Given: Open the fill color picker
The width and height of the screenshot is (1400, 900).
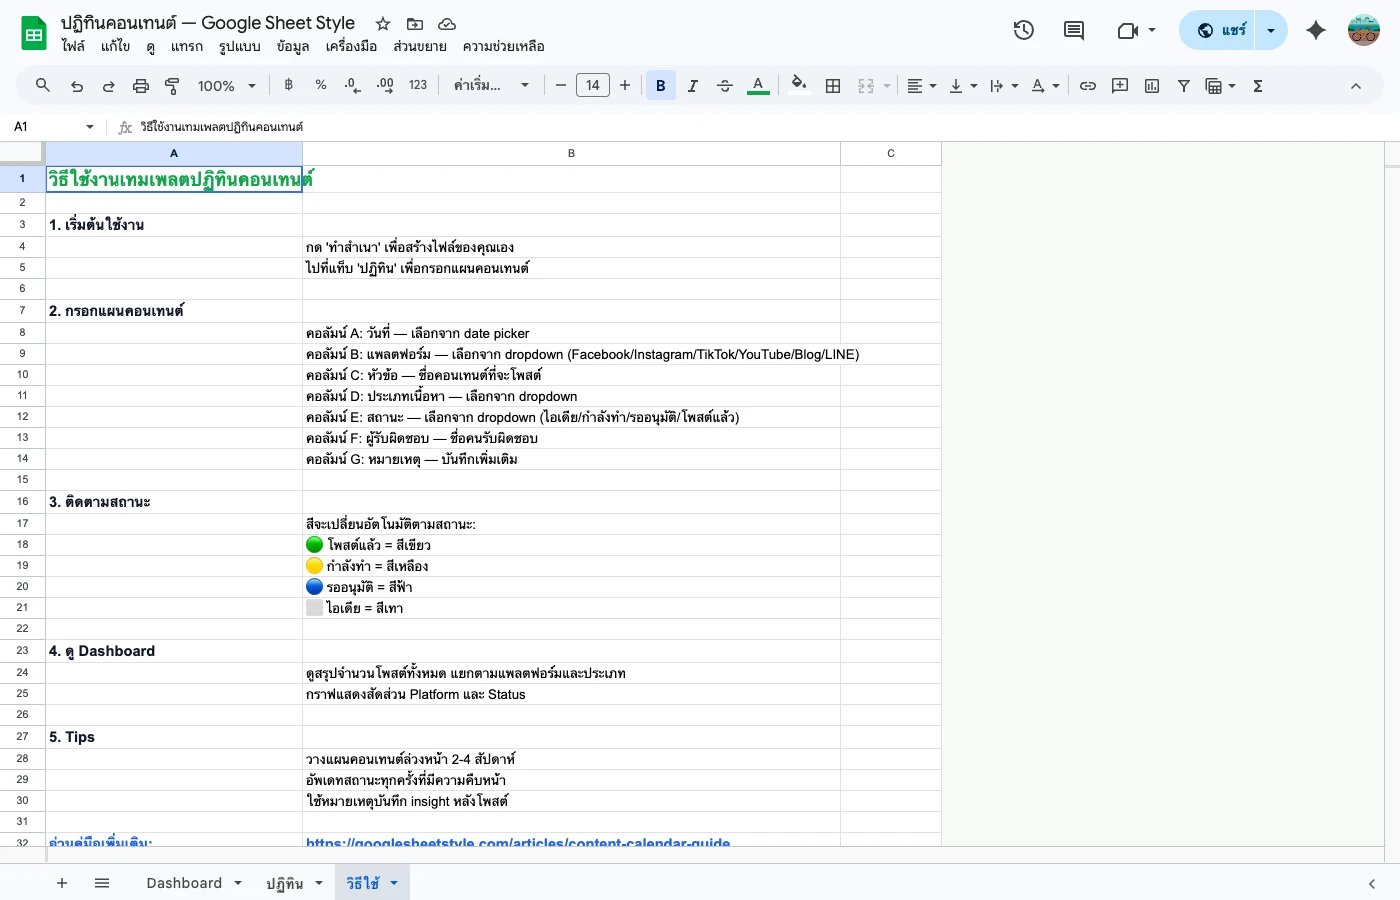Looking at the screenshot, I should 798,85.
